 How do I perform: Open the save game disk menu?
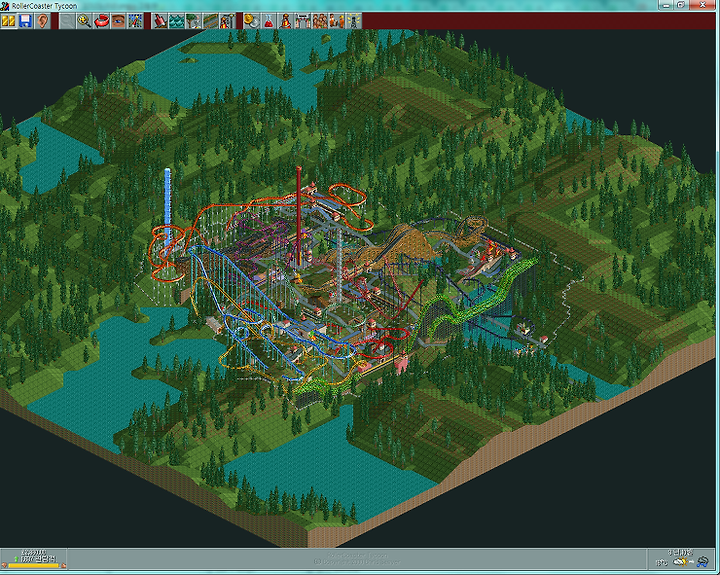click(x=25, y=21)
